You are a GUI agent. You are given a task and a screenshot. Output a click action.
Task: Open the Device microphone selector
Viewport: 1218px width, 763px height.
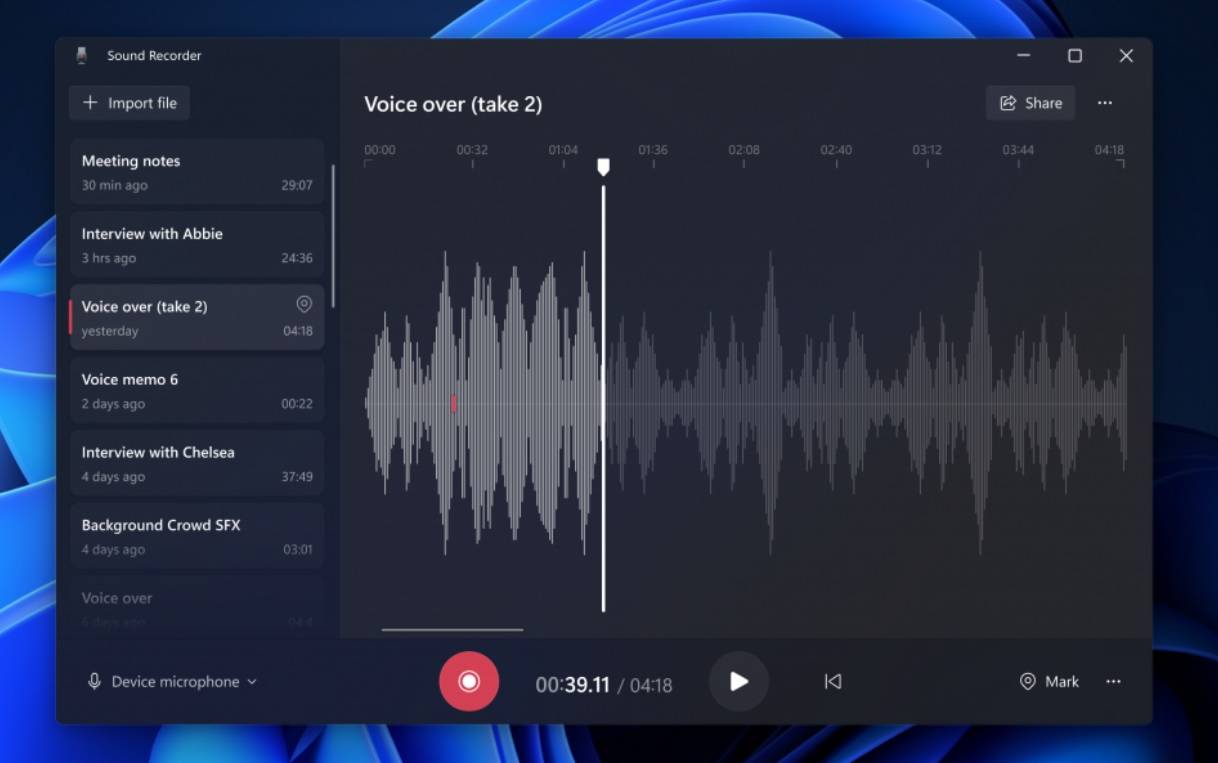coord(170,681)
